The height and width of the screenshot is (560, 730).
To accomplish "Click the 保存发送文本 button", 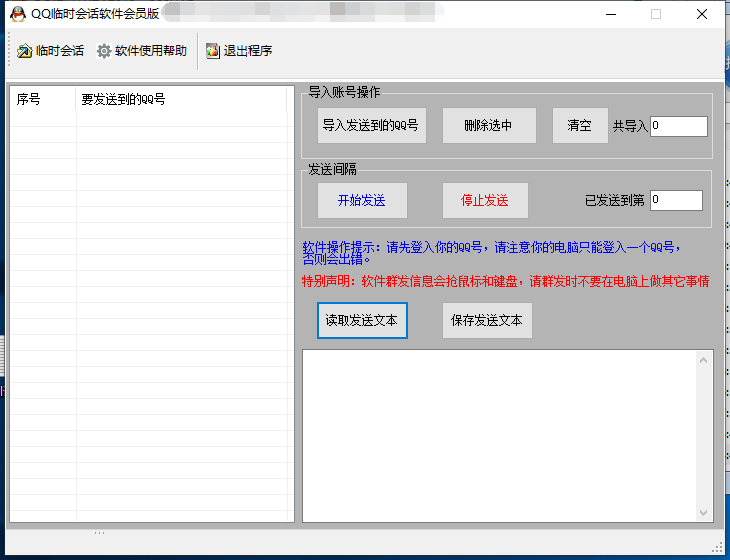I will (487, 320).
